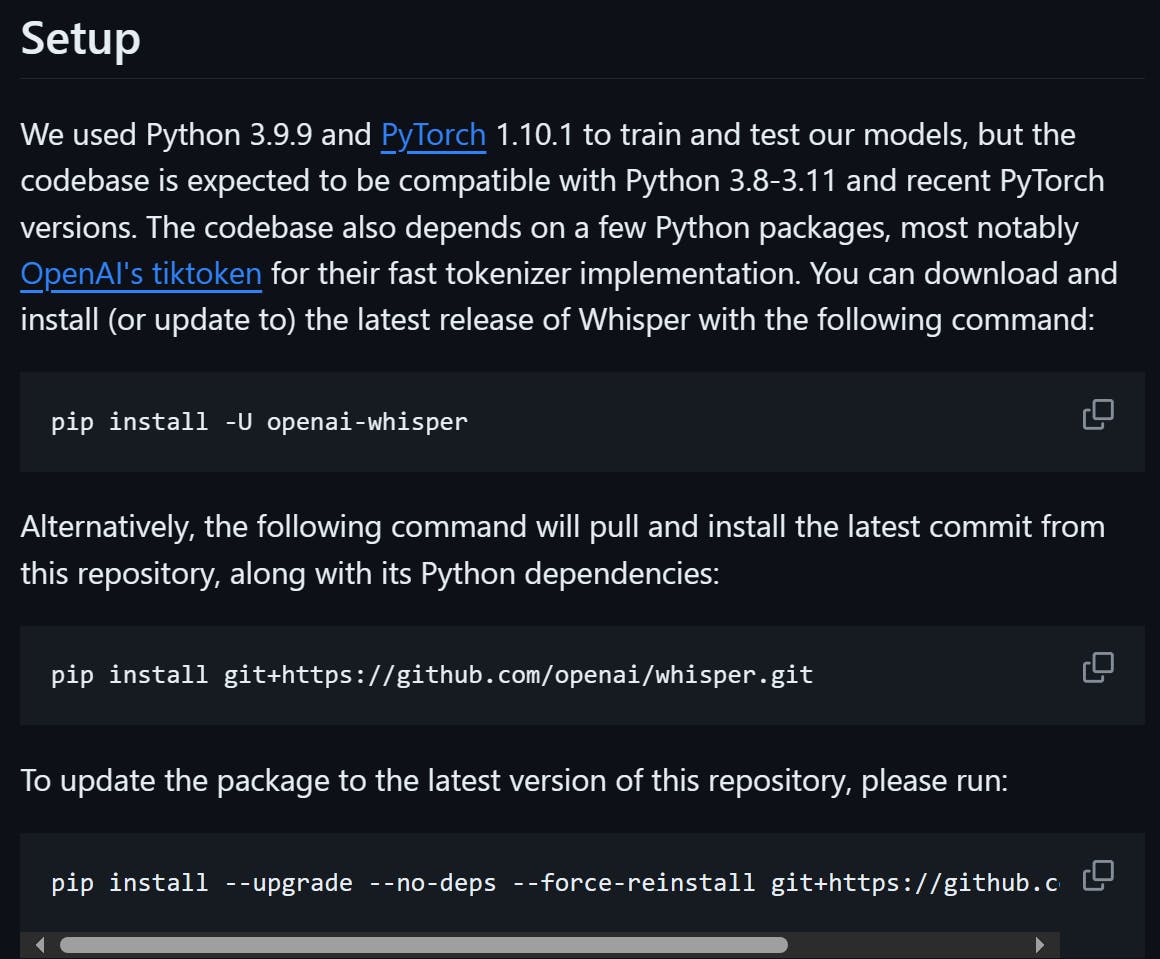Click the Setup heading
This screenshot has width=1160, height=959.
(81, 38)
